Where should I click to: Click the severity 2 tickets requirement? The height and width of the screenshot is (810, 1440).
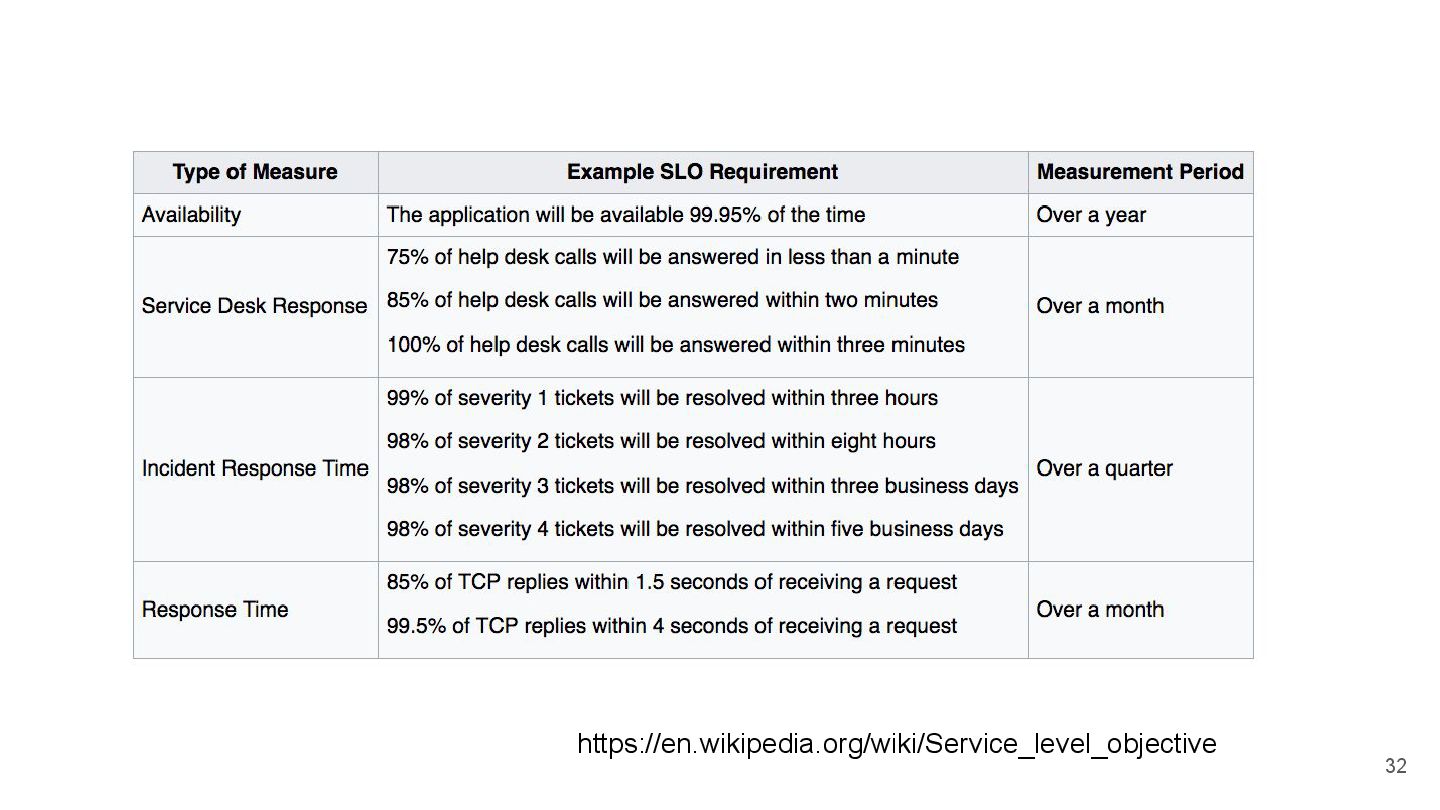point(661,441)
